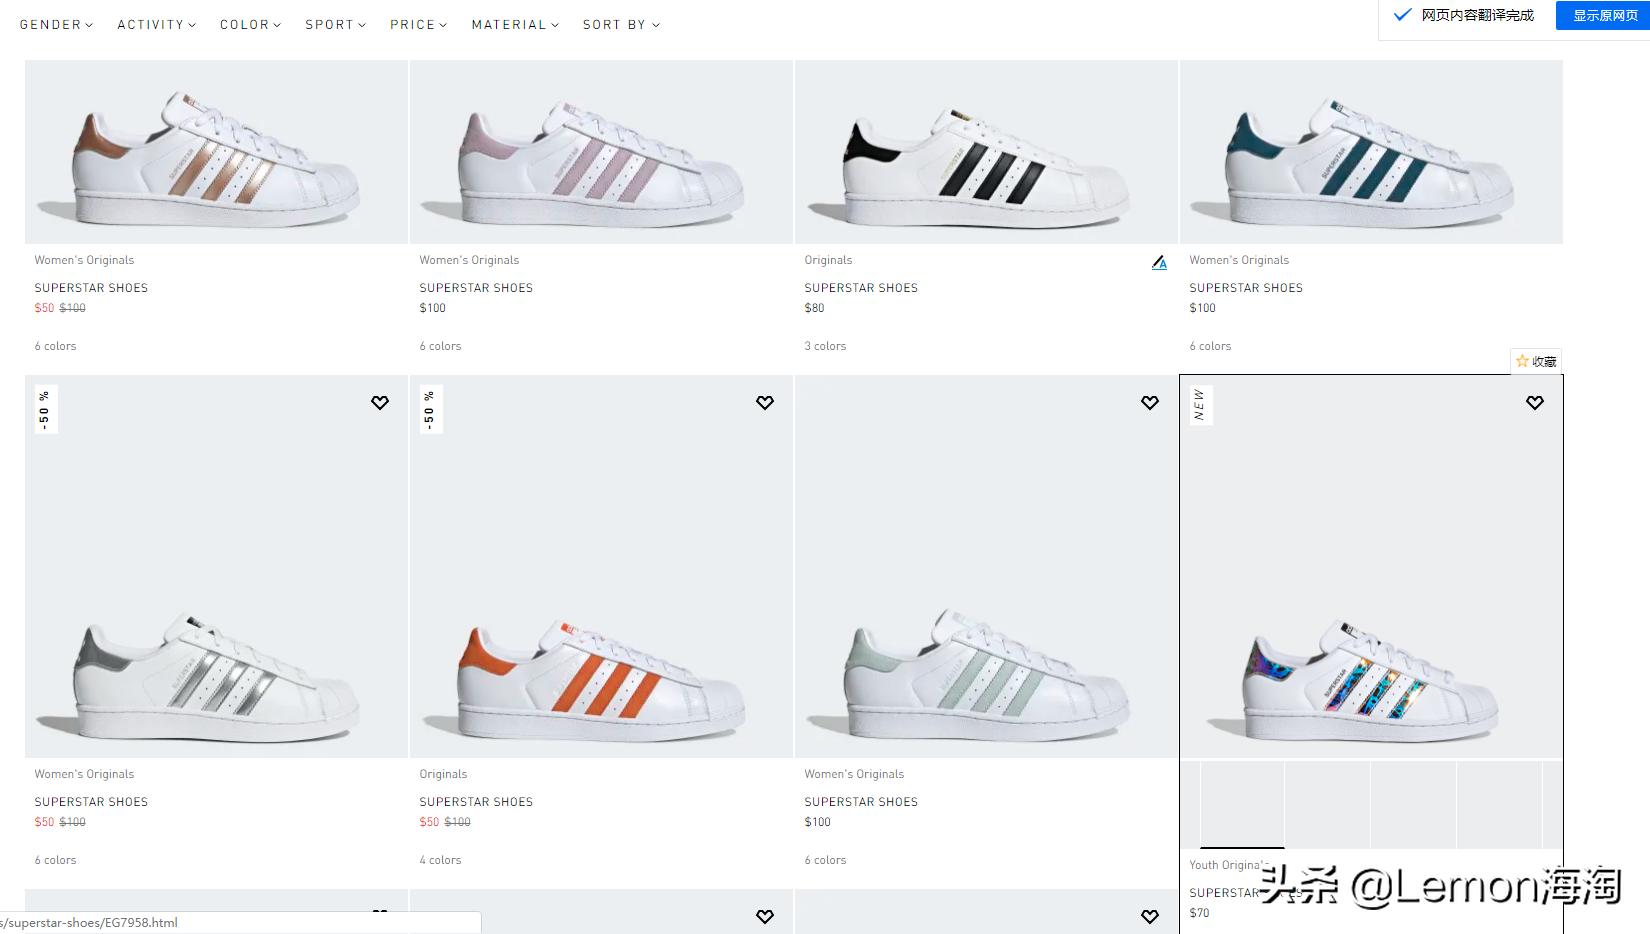Open the SORT BY dropdown
This screenshot has height=934, width=1650.
[620, 24]
